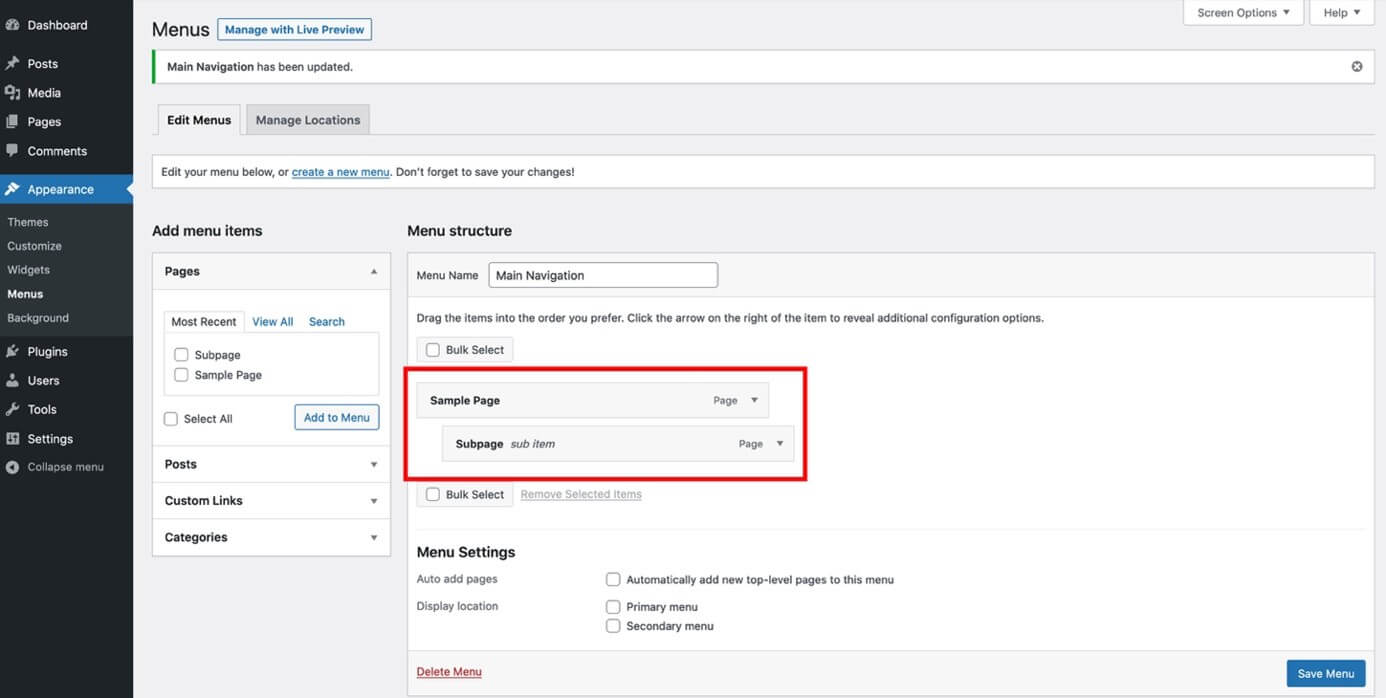
Task: Click the Collapse menu arrow icon
Action: tap(13, 467)
